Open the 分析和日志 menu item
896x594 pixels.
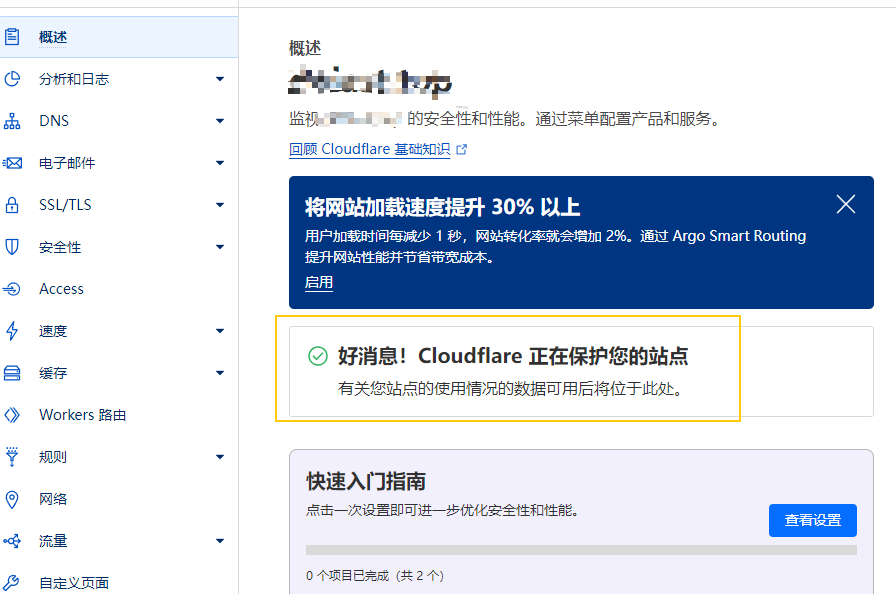tap(119, 79)
